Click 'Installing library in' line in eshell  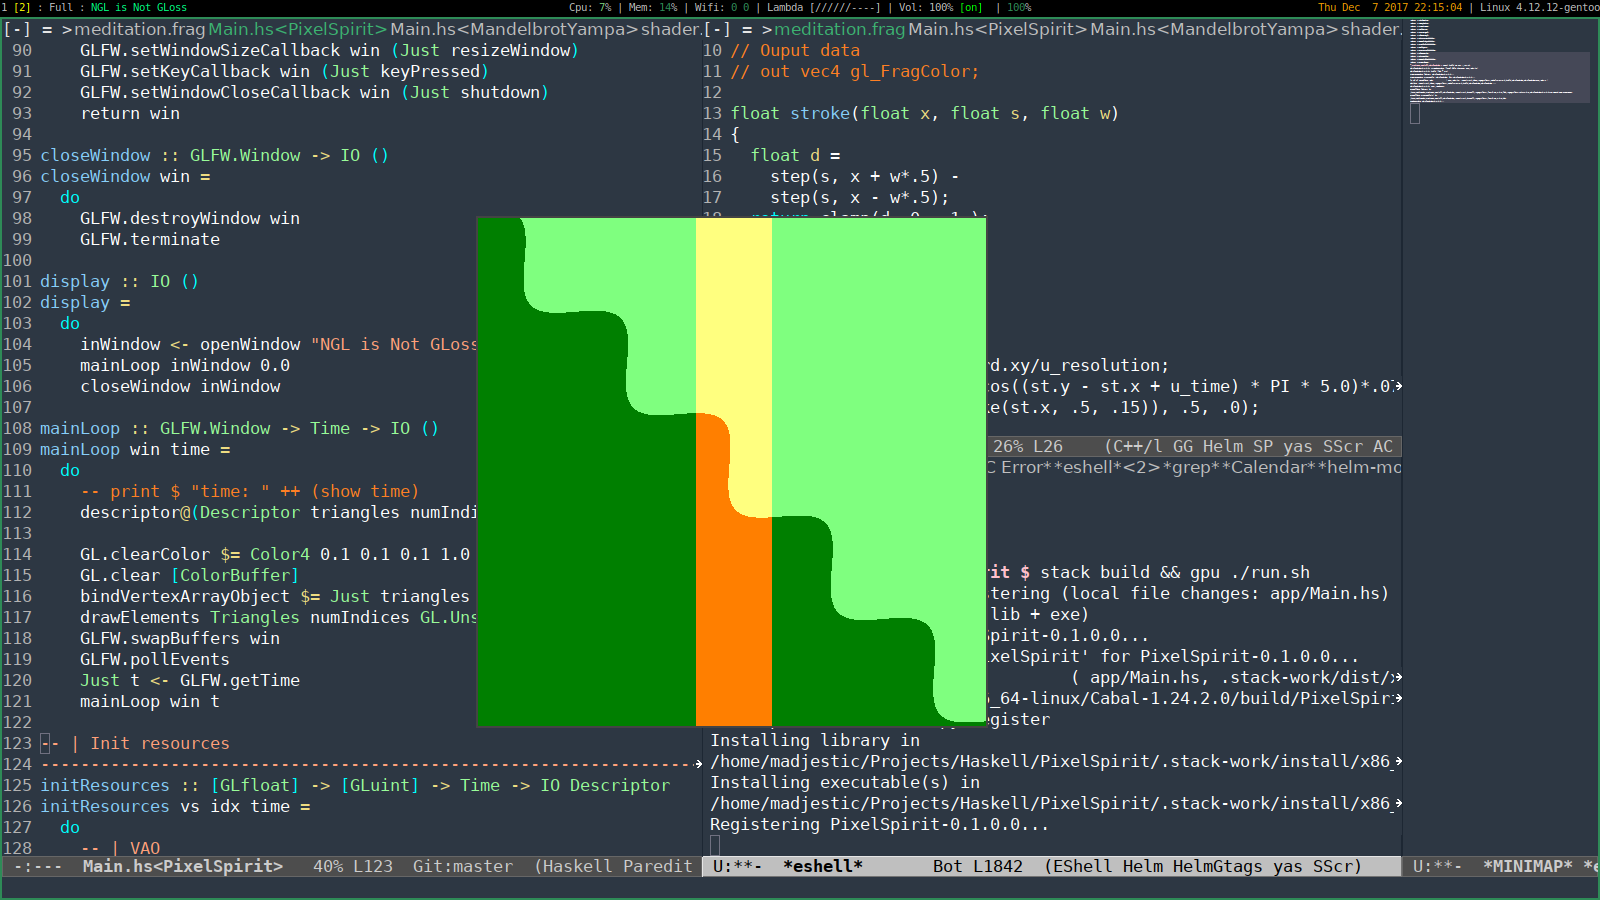[x=815, y=740]
